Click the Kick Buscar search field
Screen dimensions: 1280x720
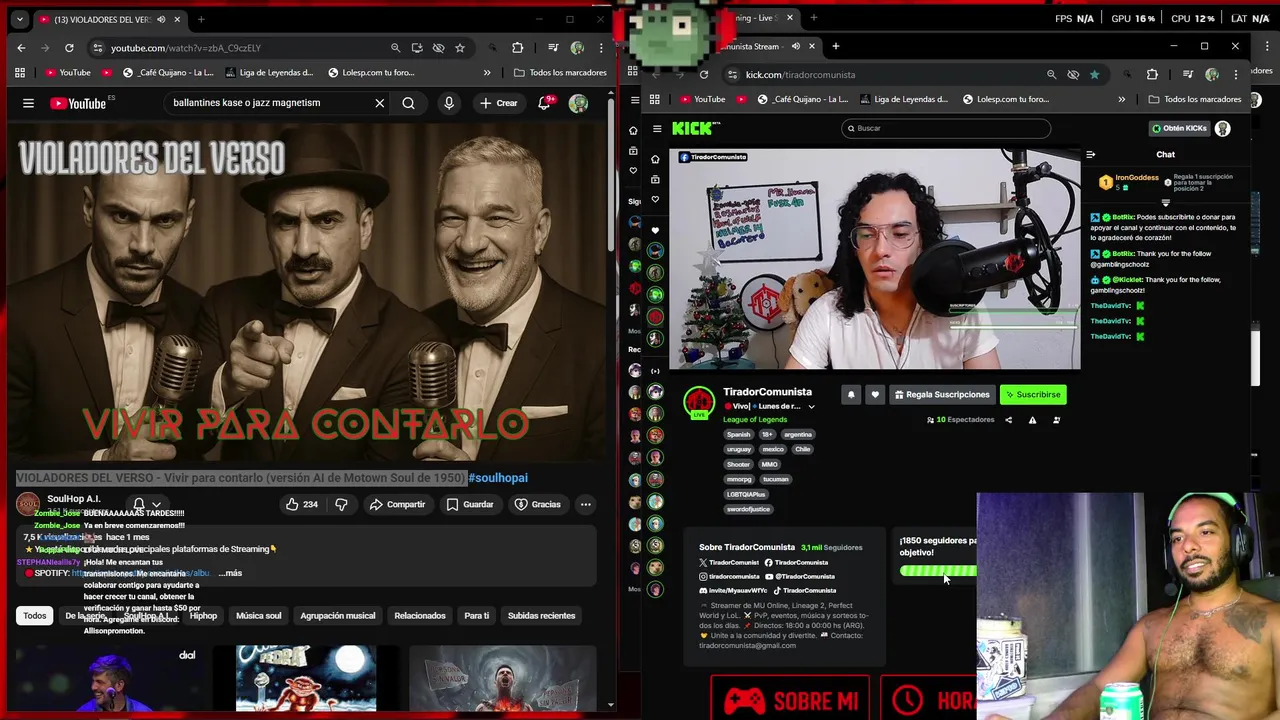coord(945,128)
